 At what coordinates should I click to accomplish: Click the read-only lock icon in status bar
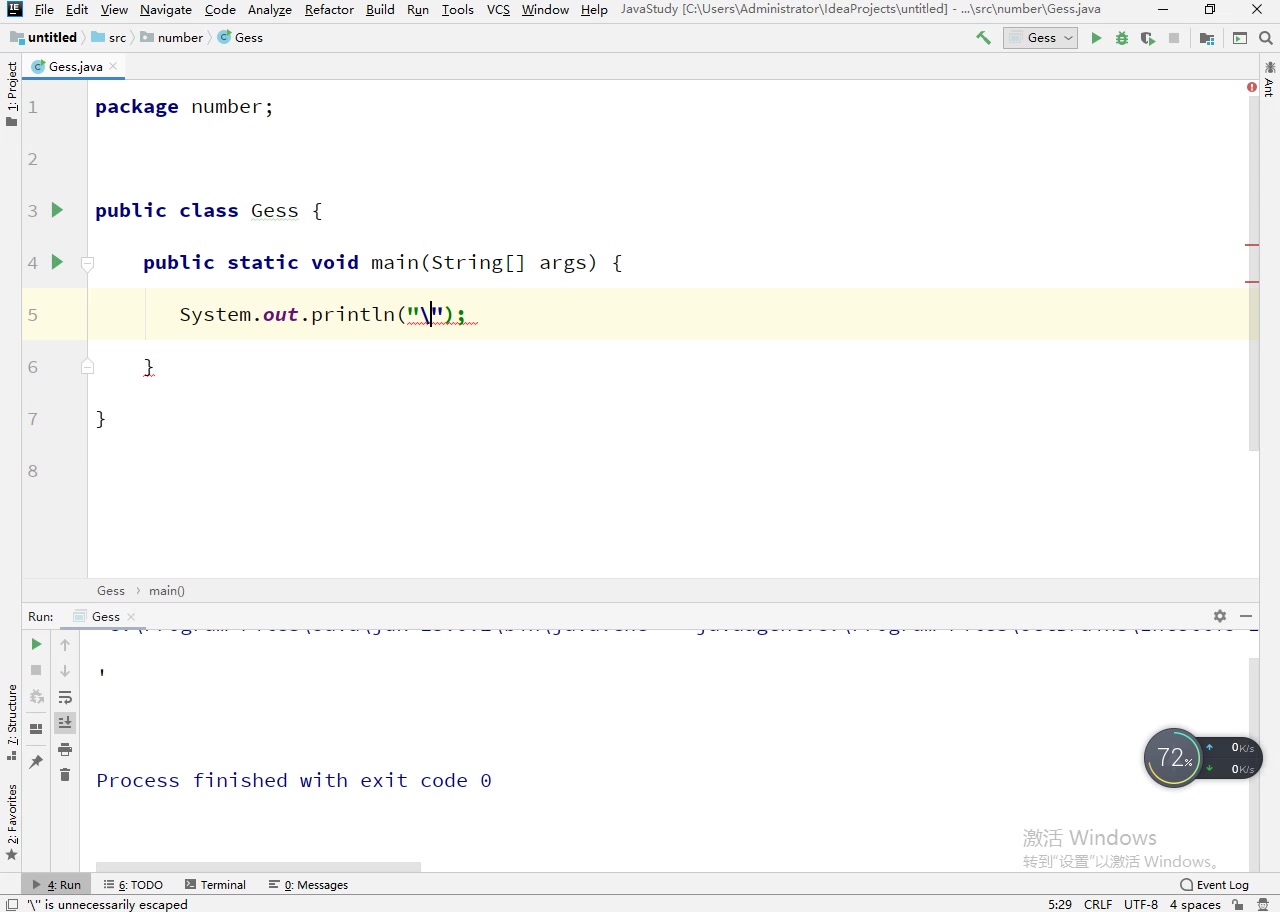(x=1238, y=904)
